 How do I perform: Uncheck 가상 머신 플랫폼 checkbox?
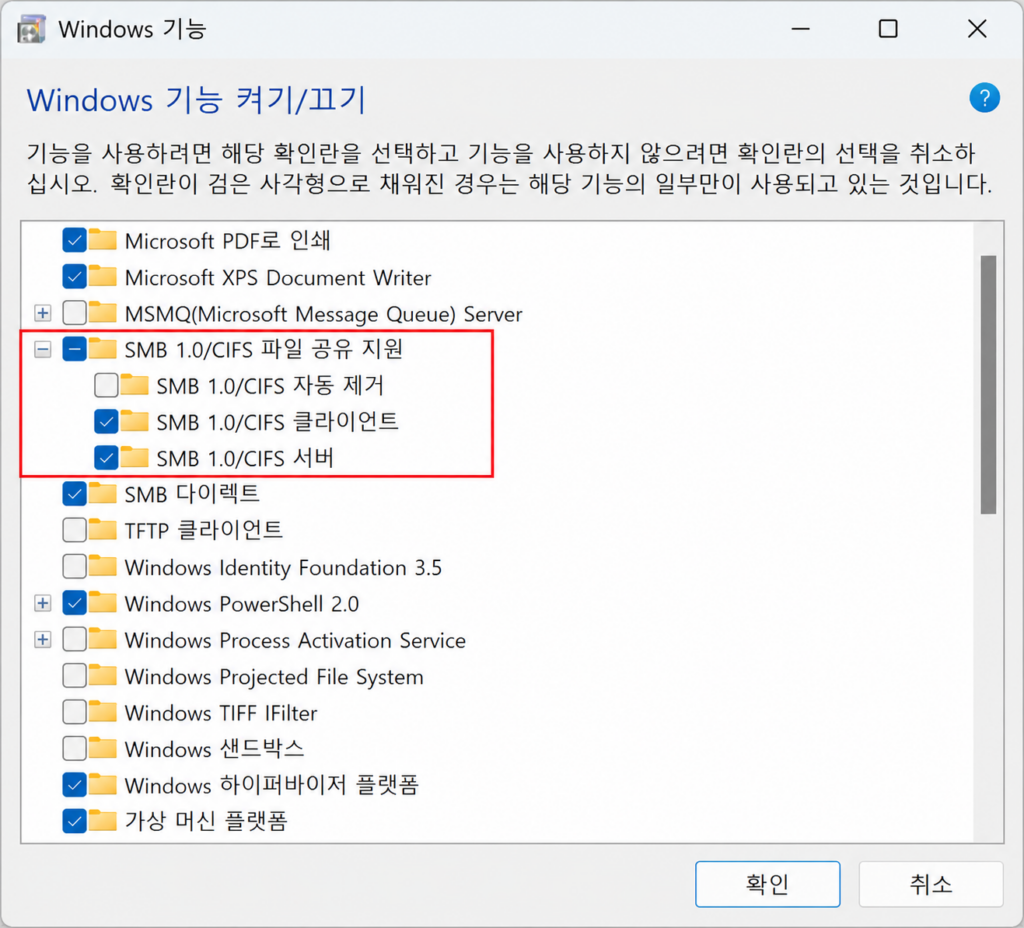(x=74, y=821)
